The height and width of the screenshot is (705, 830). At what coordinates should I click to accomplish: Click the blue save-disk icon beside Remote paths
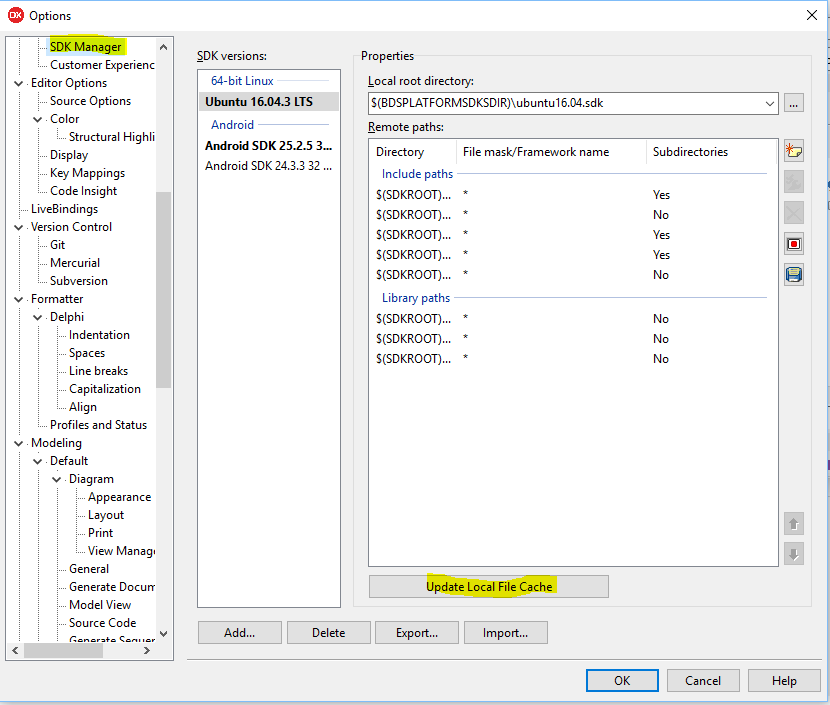(x=793, y=275)
